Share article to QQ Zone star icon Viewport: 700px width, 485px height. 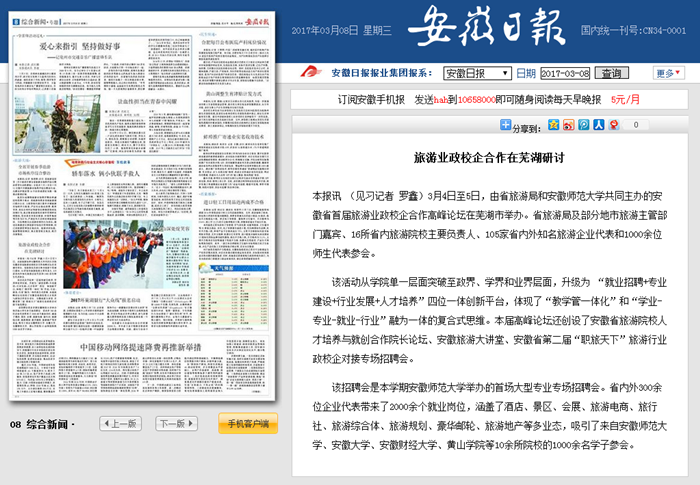coord(554,125)
